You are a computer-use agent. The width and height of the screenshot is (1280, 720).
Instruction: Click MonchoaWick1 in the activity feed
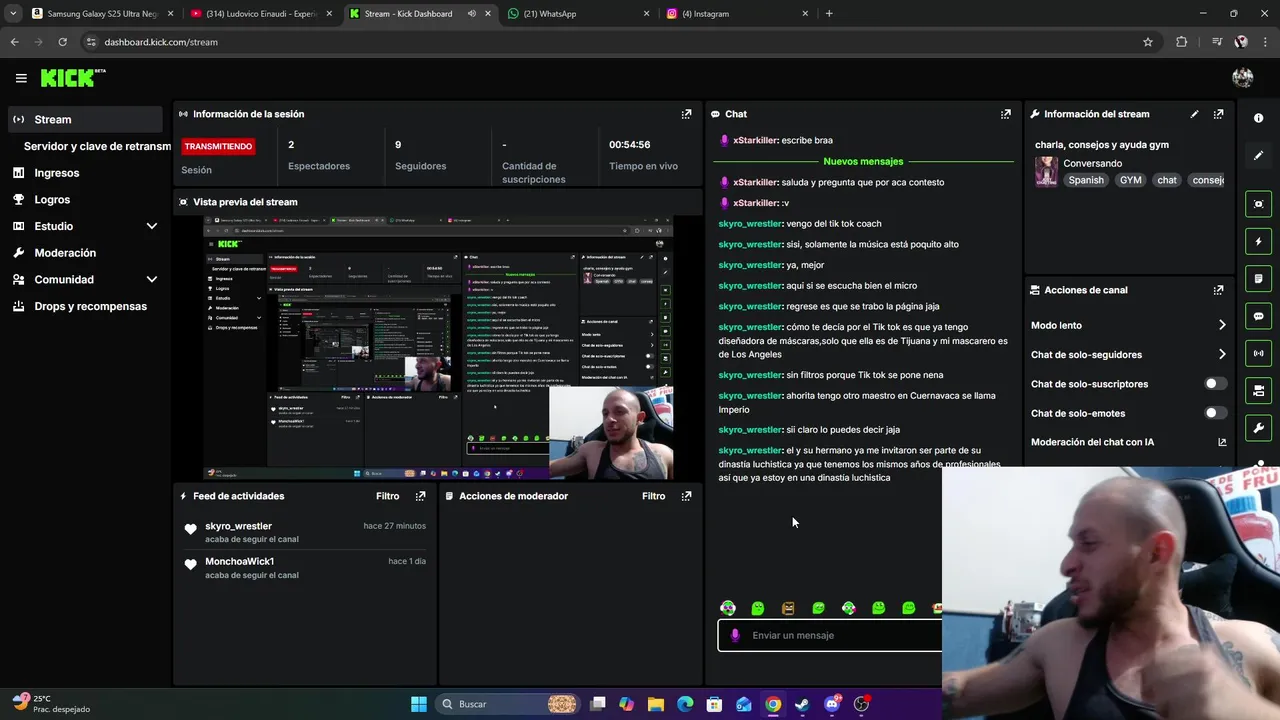[x=239, y=561]
